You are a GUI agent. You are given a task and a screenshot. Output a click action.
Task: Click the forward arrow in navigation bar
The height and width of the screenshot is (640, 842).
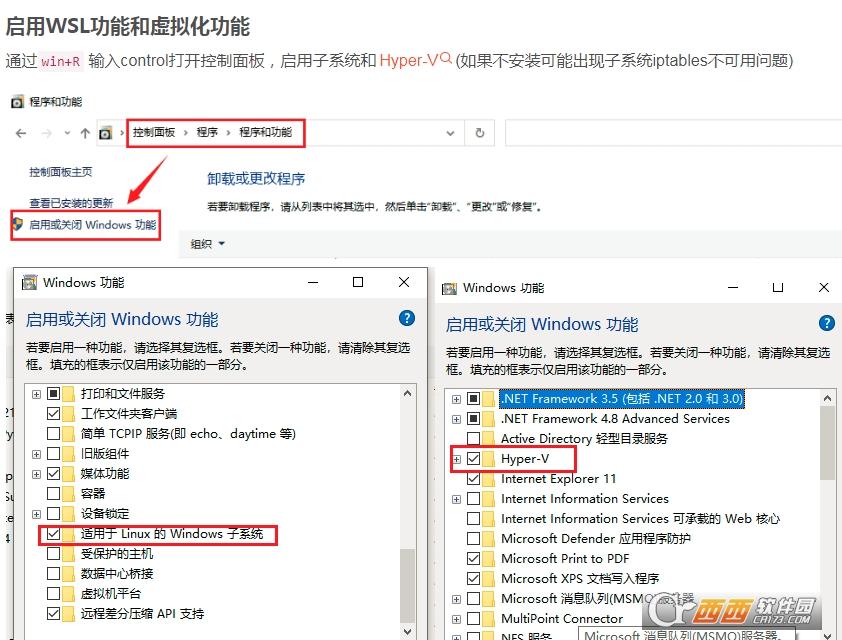point(47,133)
